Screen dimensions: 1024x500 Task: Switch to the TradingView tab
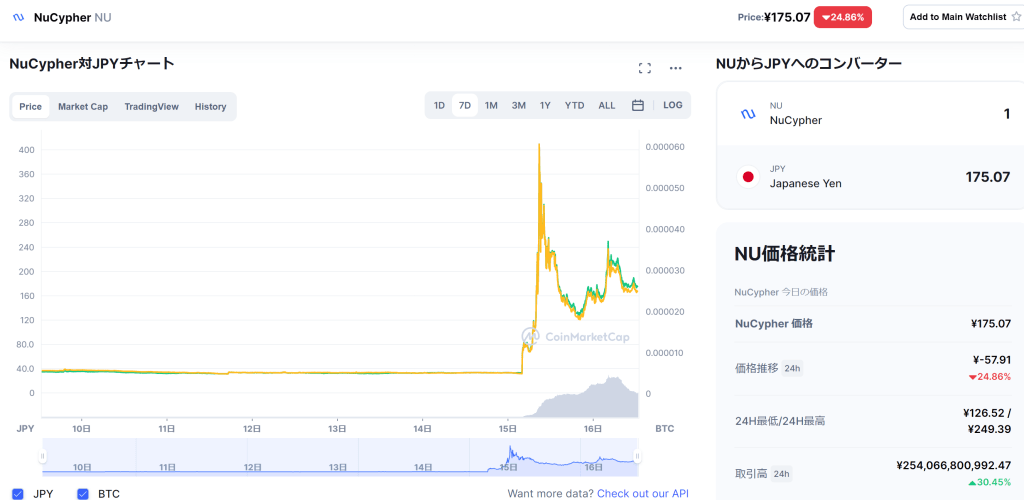pyautogui.click(x=151, y=107)
